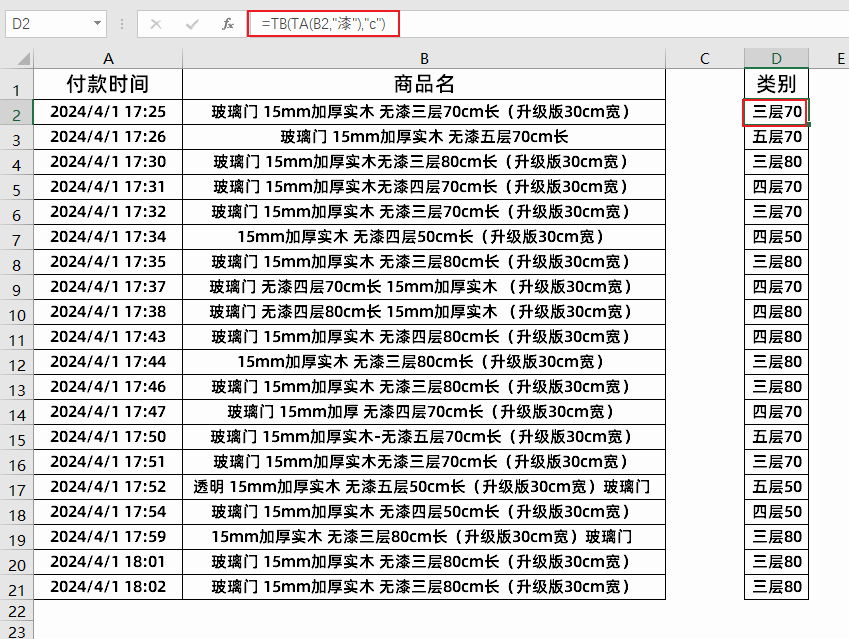Click product cell starting with 透明 15mm加厚实木

[x=424, y=487]
